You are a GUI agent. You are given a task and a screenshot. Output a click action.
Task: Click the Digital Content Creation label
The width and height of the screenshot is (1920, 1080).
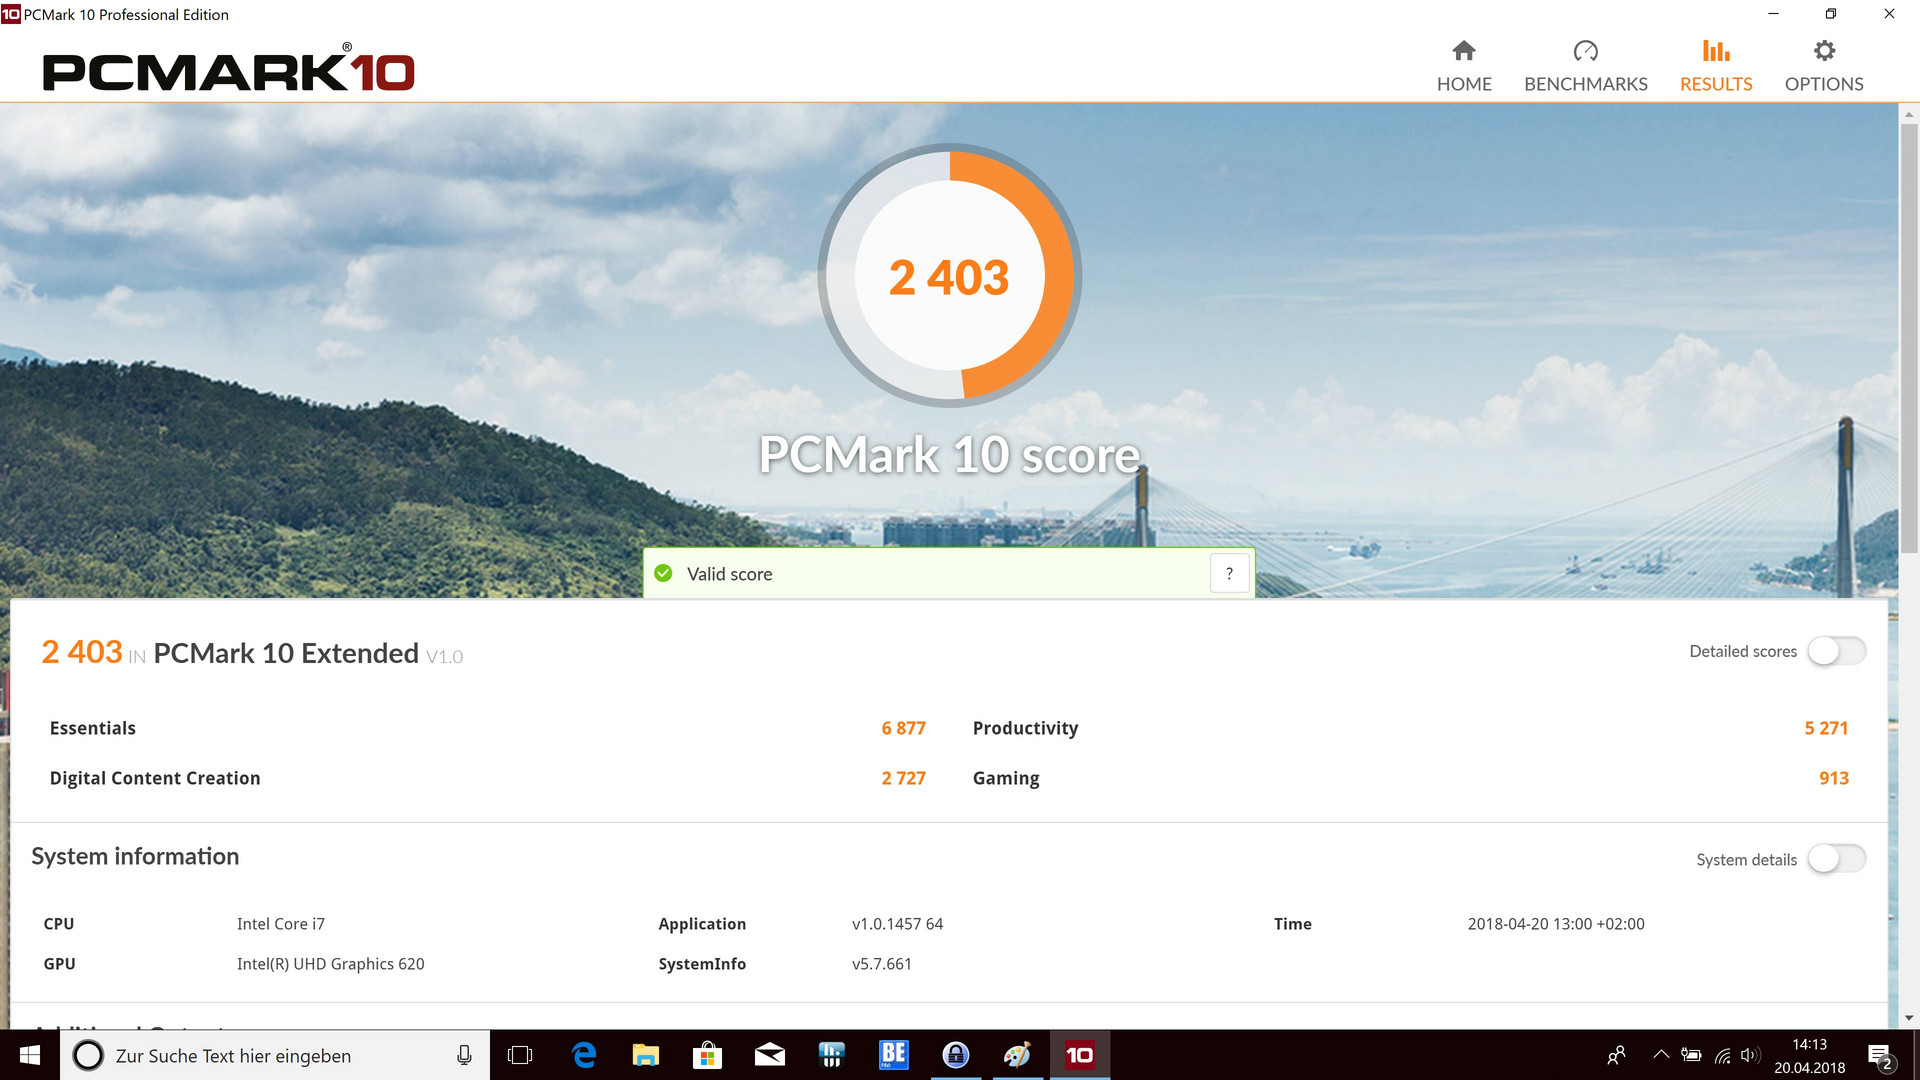pyautogui.click(x=155, y=778)
